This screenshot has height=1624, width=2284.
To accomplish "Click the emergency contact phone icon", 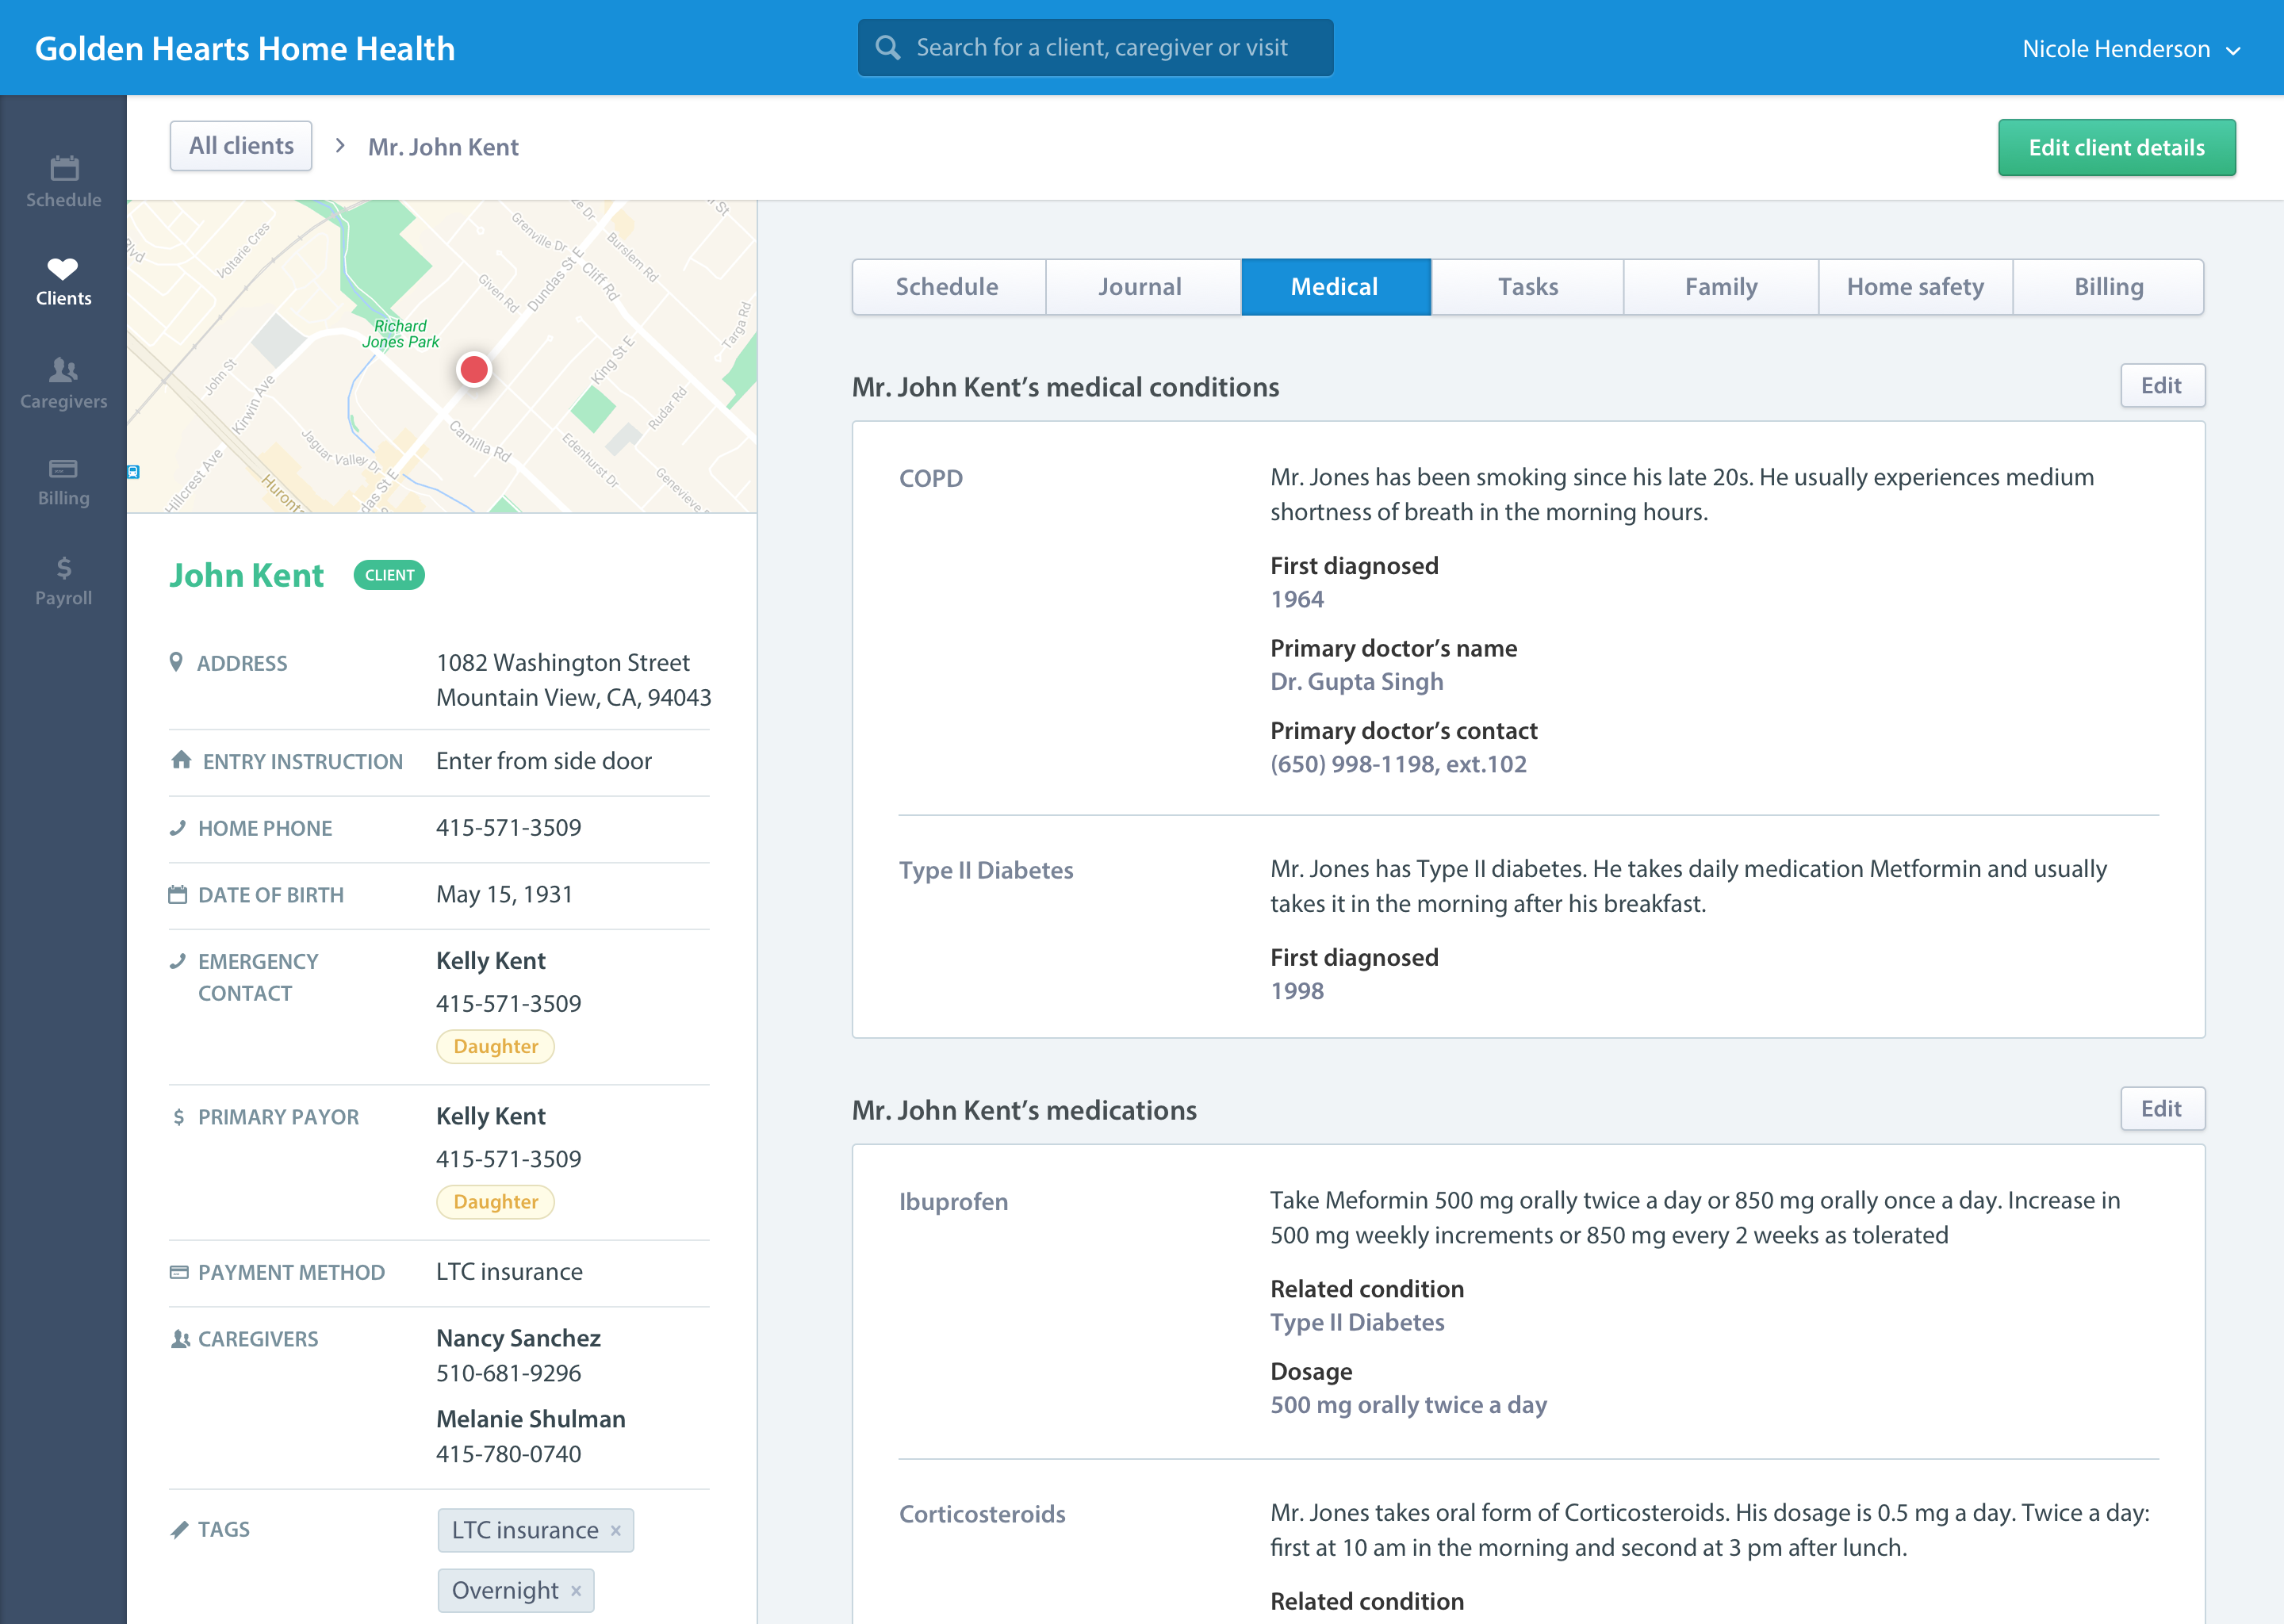I will click(x=178, y=961).
